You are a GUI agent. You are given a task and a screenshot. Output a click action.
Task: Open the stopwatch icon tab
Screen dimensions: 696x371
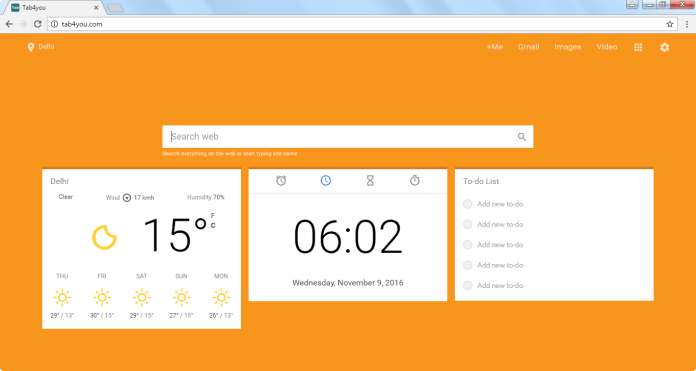click(x=415, y=180)
